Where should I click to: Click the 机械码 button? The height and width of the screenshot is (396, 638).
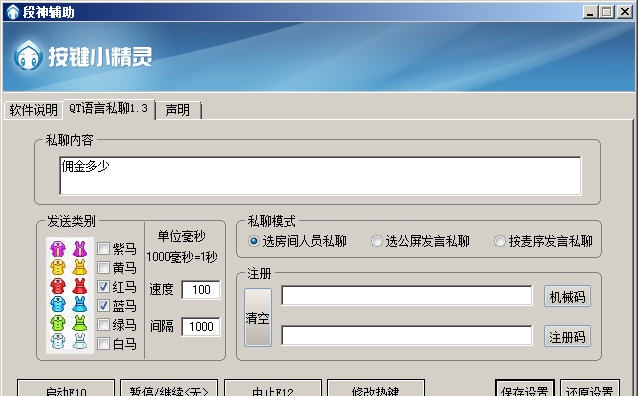click(x=567, y=297)
